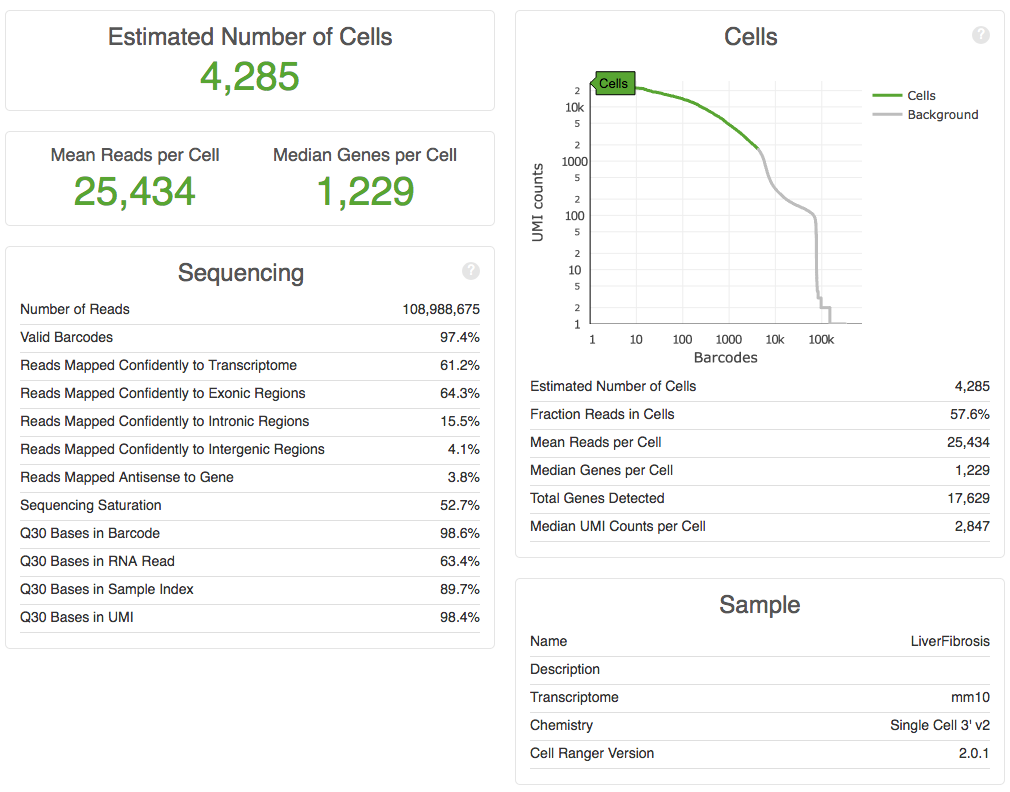The image size is (1010, 792).
Task: Toggle the Cells series in chart legend
Action: click(x=904, y=95)
